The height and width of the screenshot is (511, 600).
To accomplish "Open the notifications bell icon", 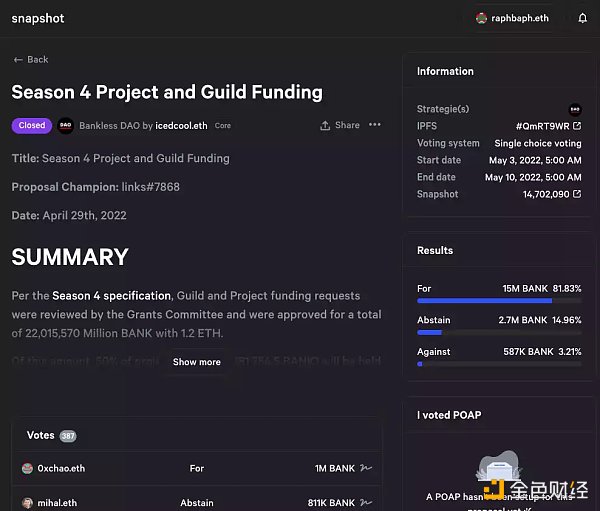I will (582, 18).
